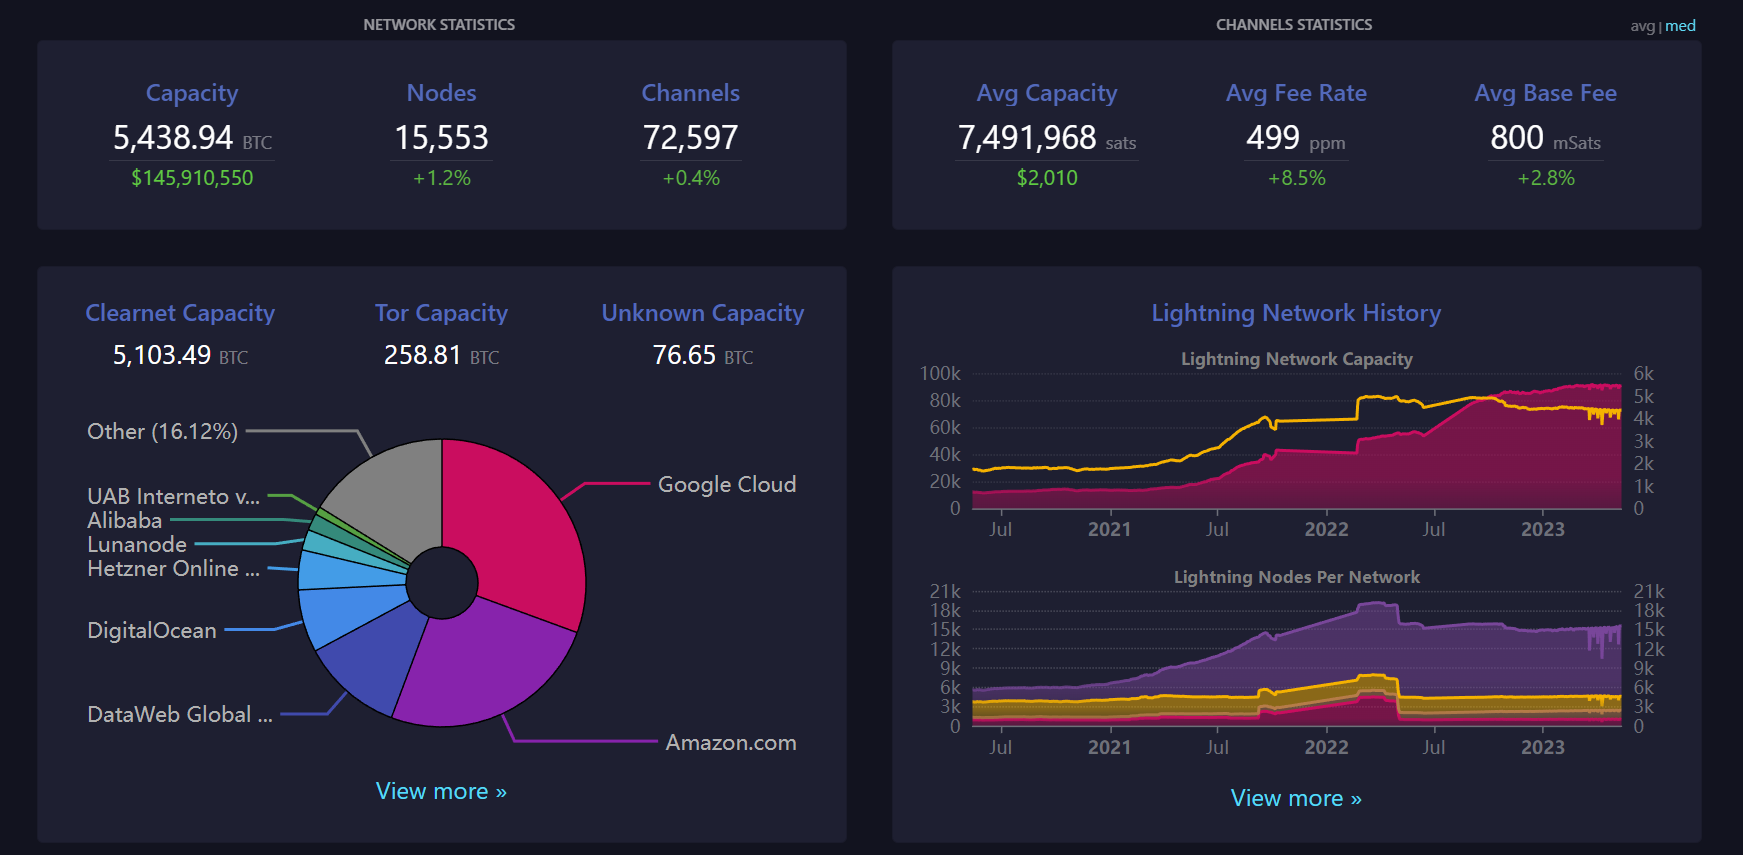Open View more below the pie chart
This screenshot has height=855, width=1743.
pos(441,791)
